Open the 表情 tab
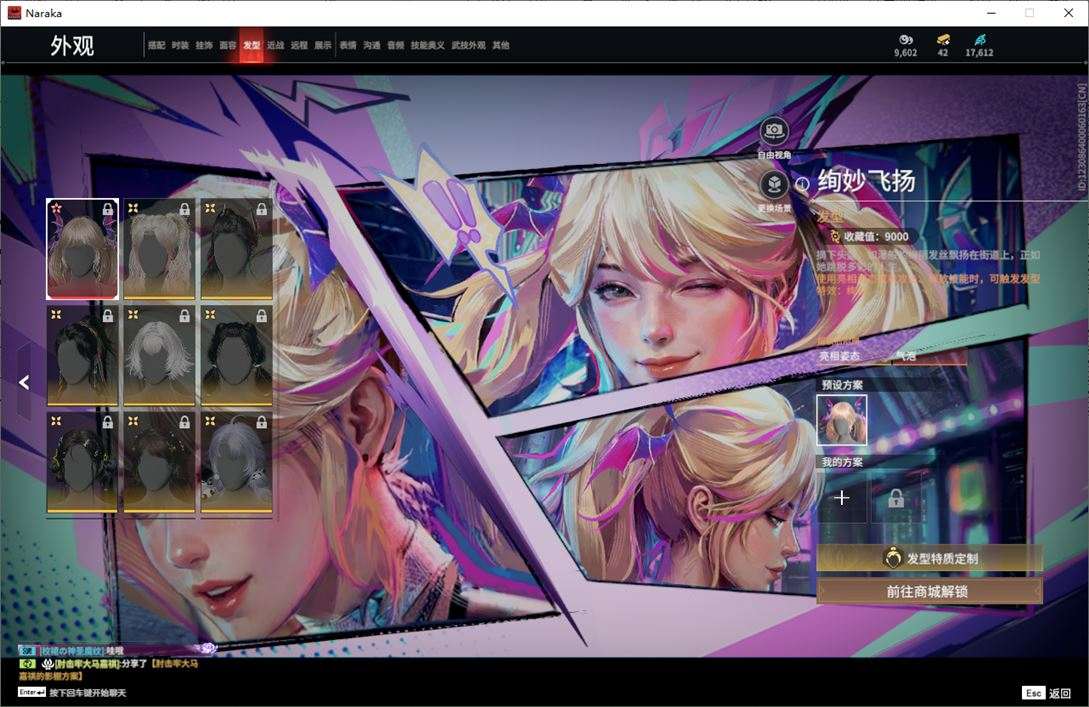Image resolution: width=1089 pixels, height=707 pixels. (348, 45)
